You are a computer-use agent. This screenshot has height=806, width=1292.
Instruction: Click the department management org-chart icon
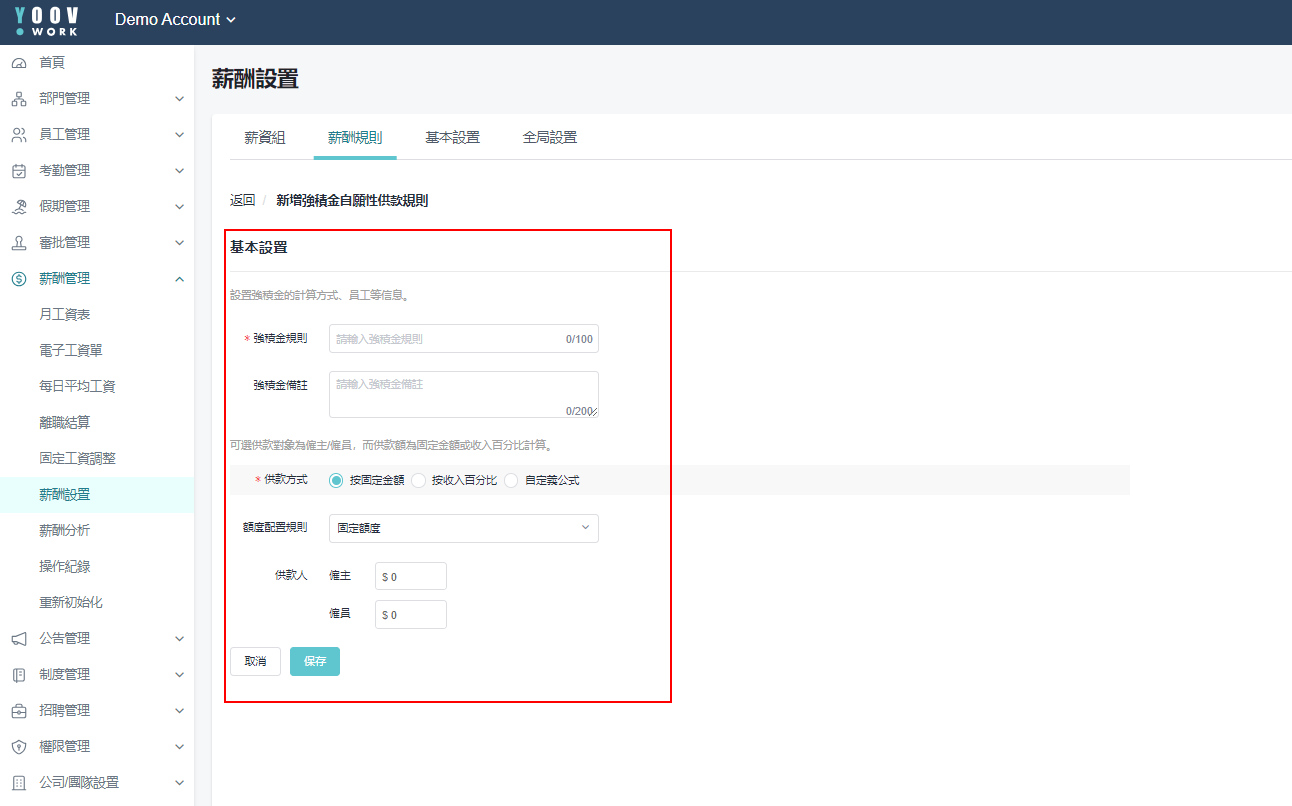pos(18,99)
